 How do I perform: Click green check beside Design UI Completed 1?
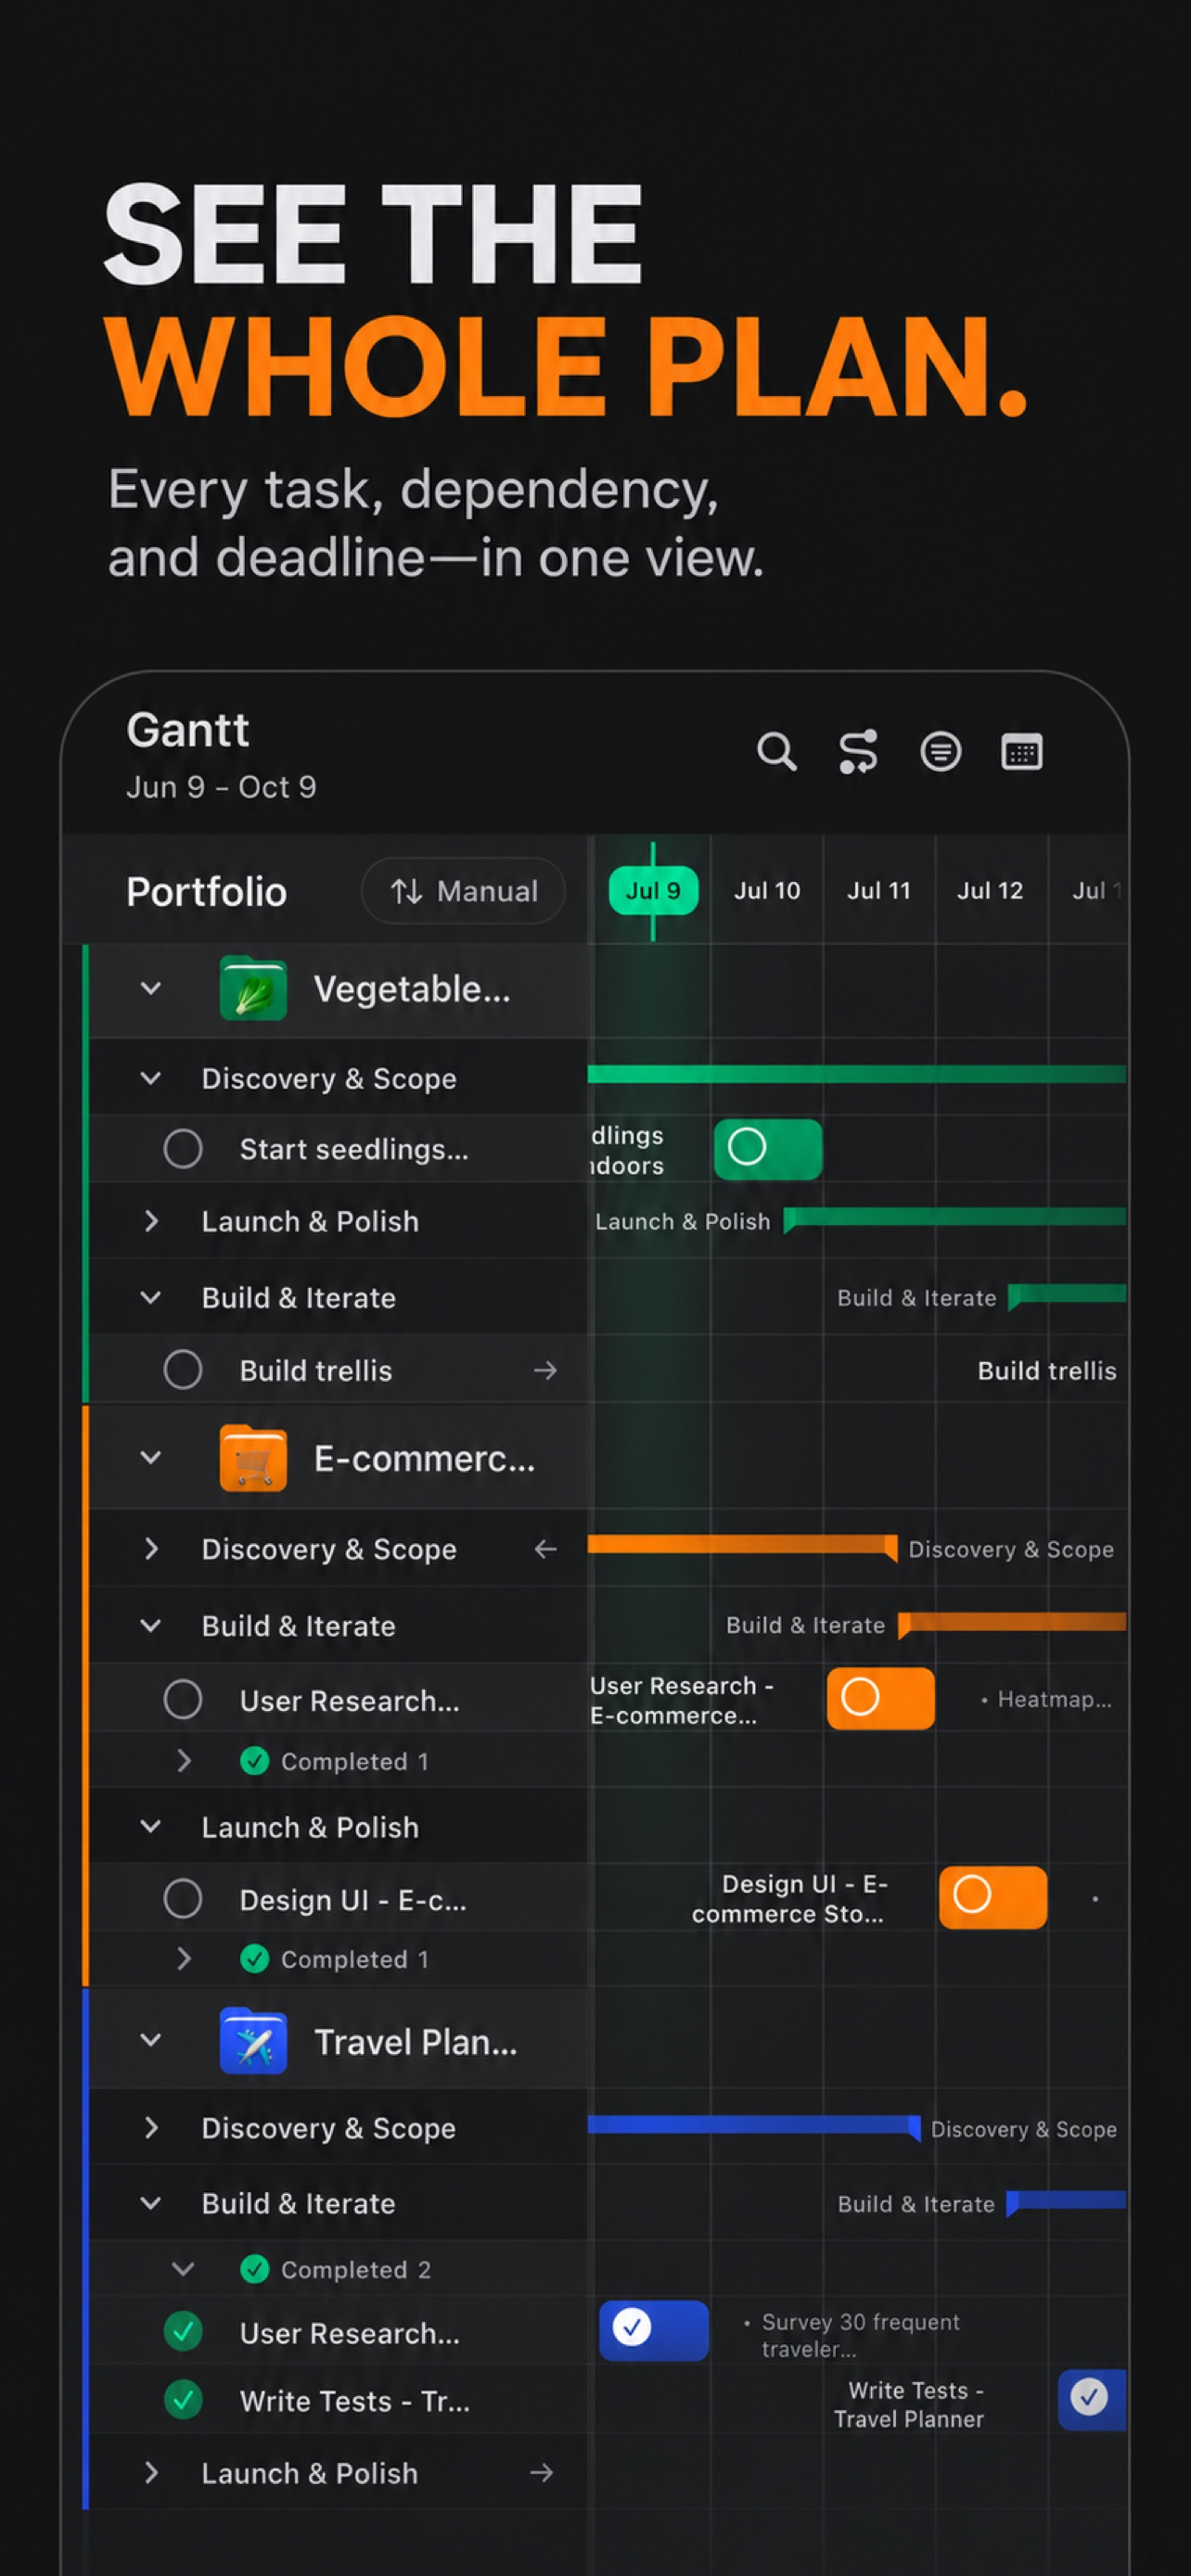255,1959
